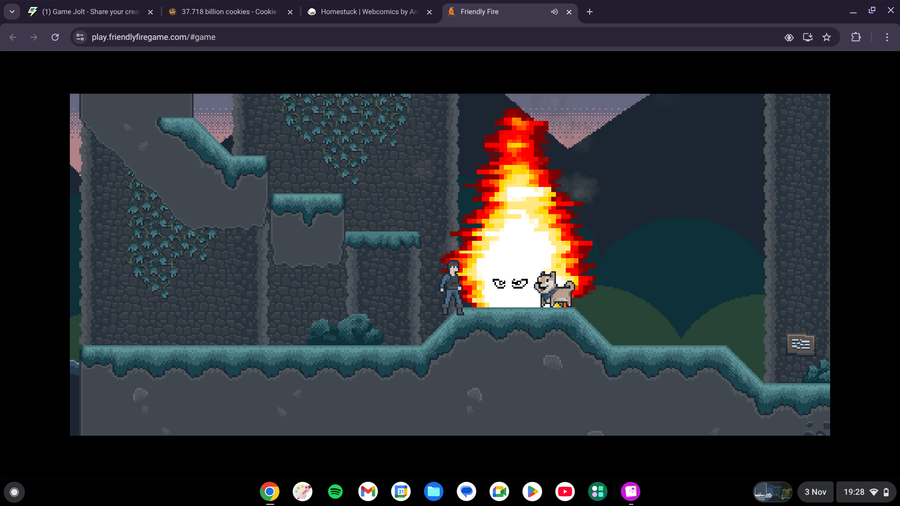This screenshot has width=900, height=506.
Task: Open the ChromeOS launcher button
Action: coord(14,492)
